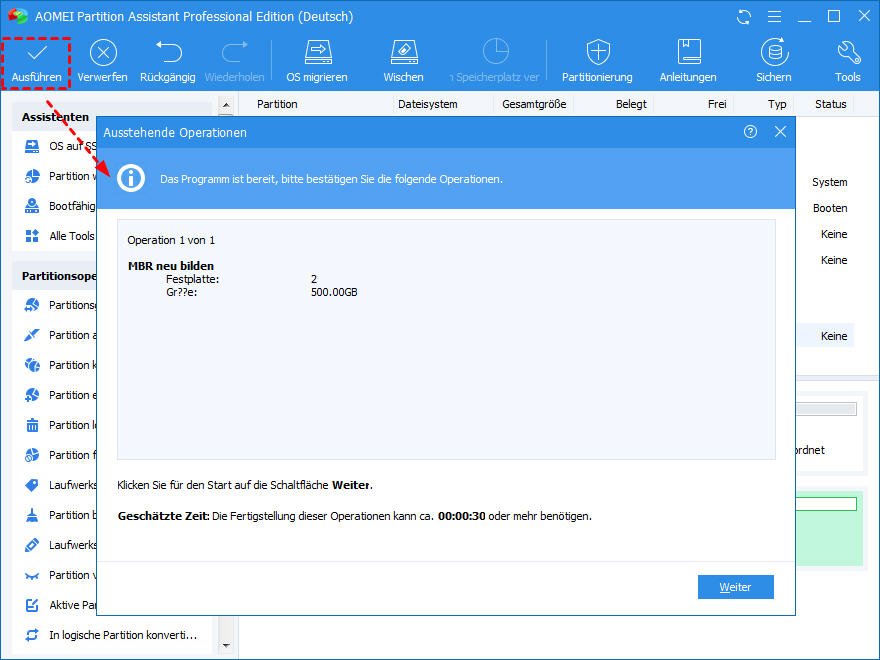Click help icon in Ausstehende Operationen dialog
This screenshot has height=660, width=880.
click(x=750, y=132)
